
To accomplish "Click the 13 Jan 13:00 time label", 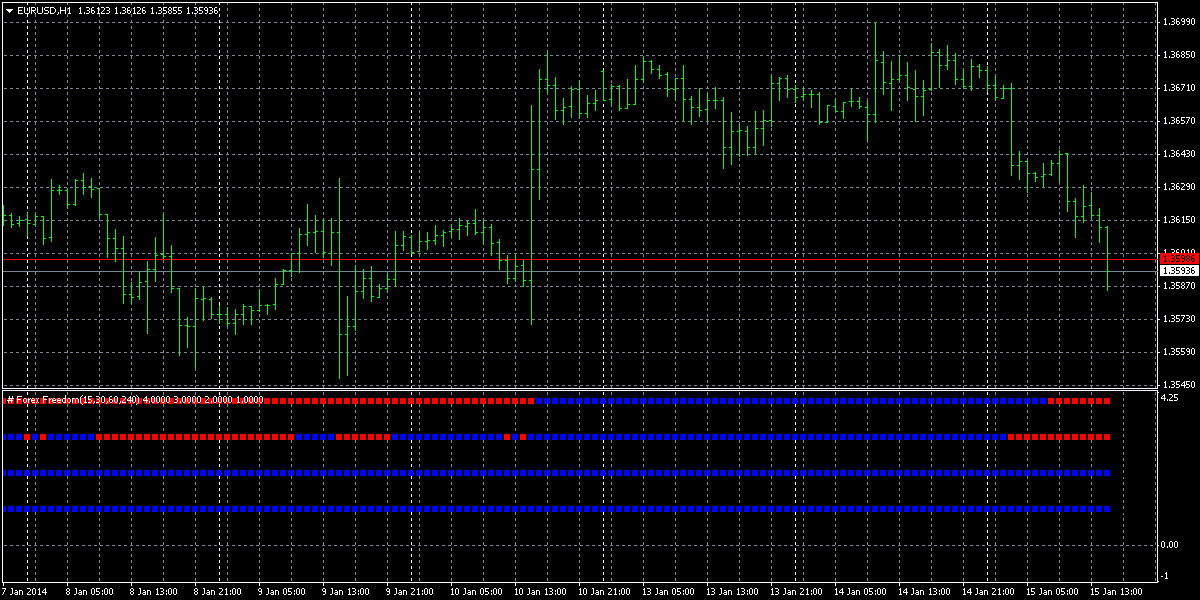I will tap(730, 591).
